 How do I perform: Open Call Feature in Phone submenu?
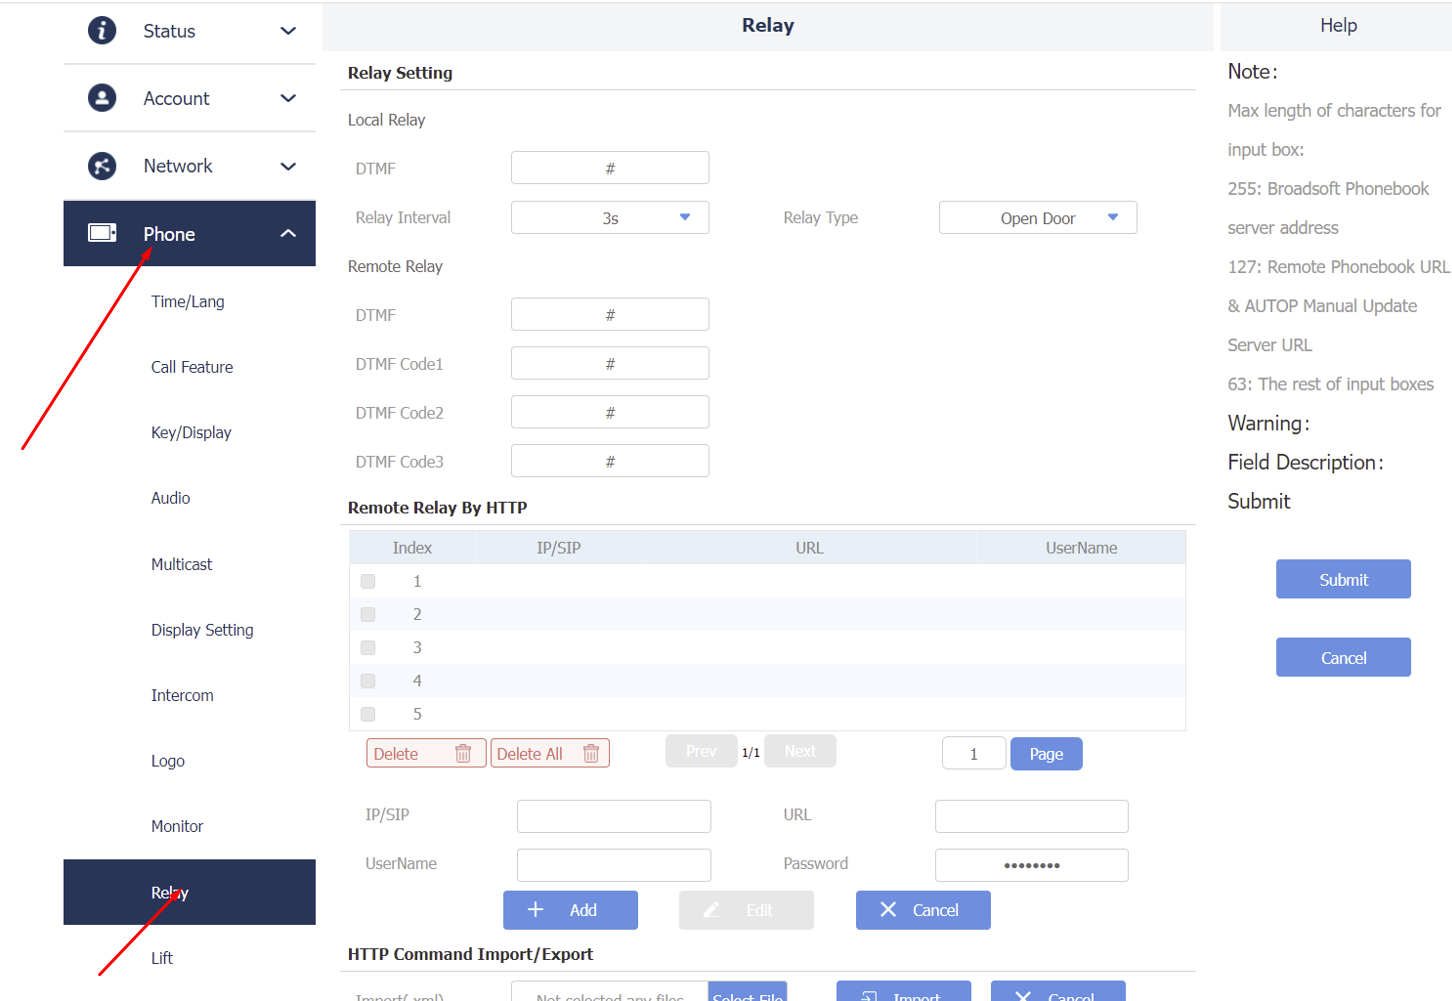tap(192, 367)
